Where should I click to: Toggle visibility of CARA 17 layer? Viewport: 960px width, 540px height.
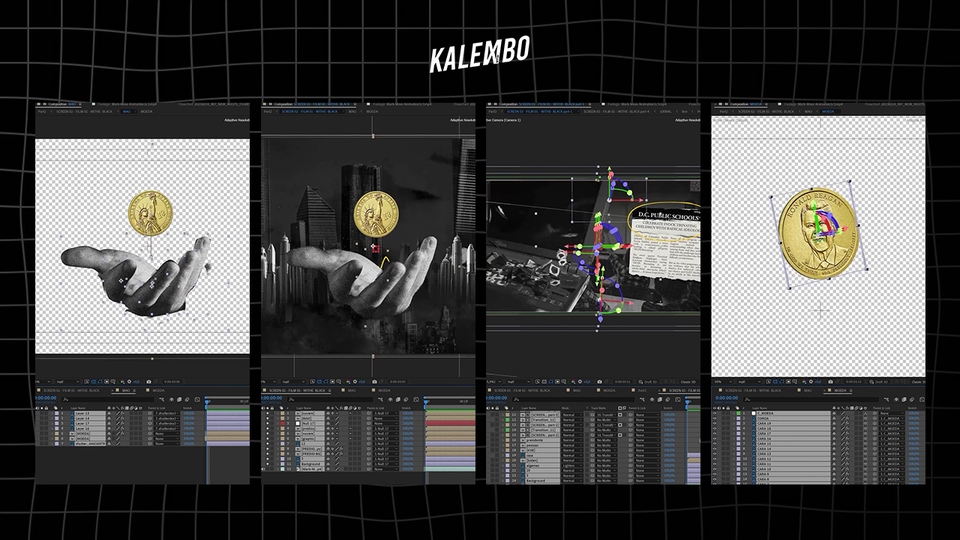pos(714,433)
